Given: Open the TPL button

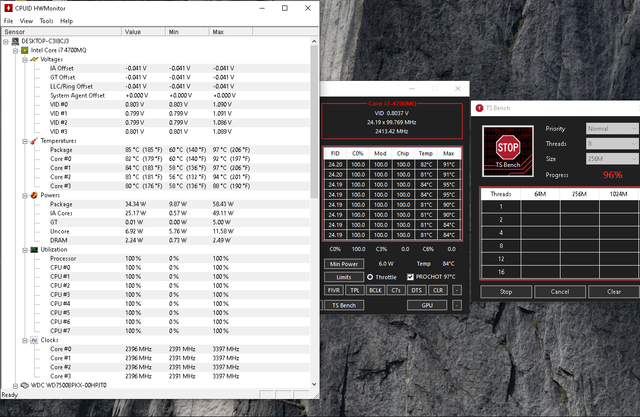Looking at the screenshot, I should tap(355, 290).
